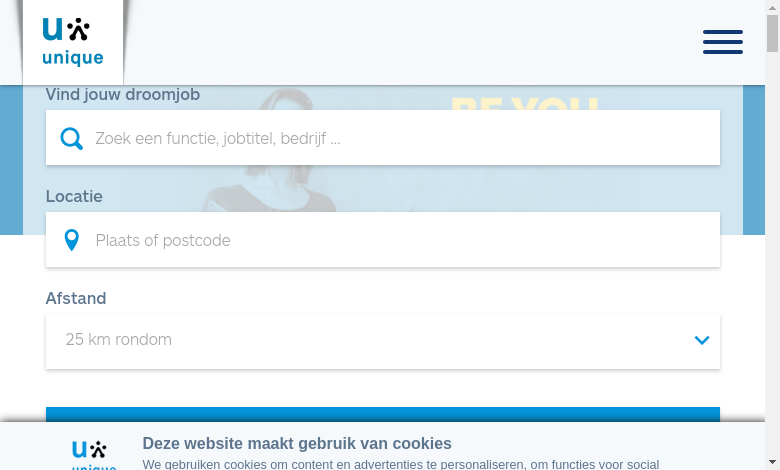Click the Unique logo in cookie banner
The width and height of the screenshot is (780, 470).
94,455
